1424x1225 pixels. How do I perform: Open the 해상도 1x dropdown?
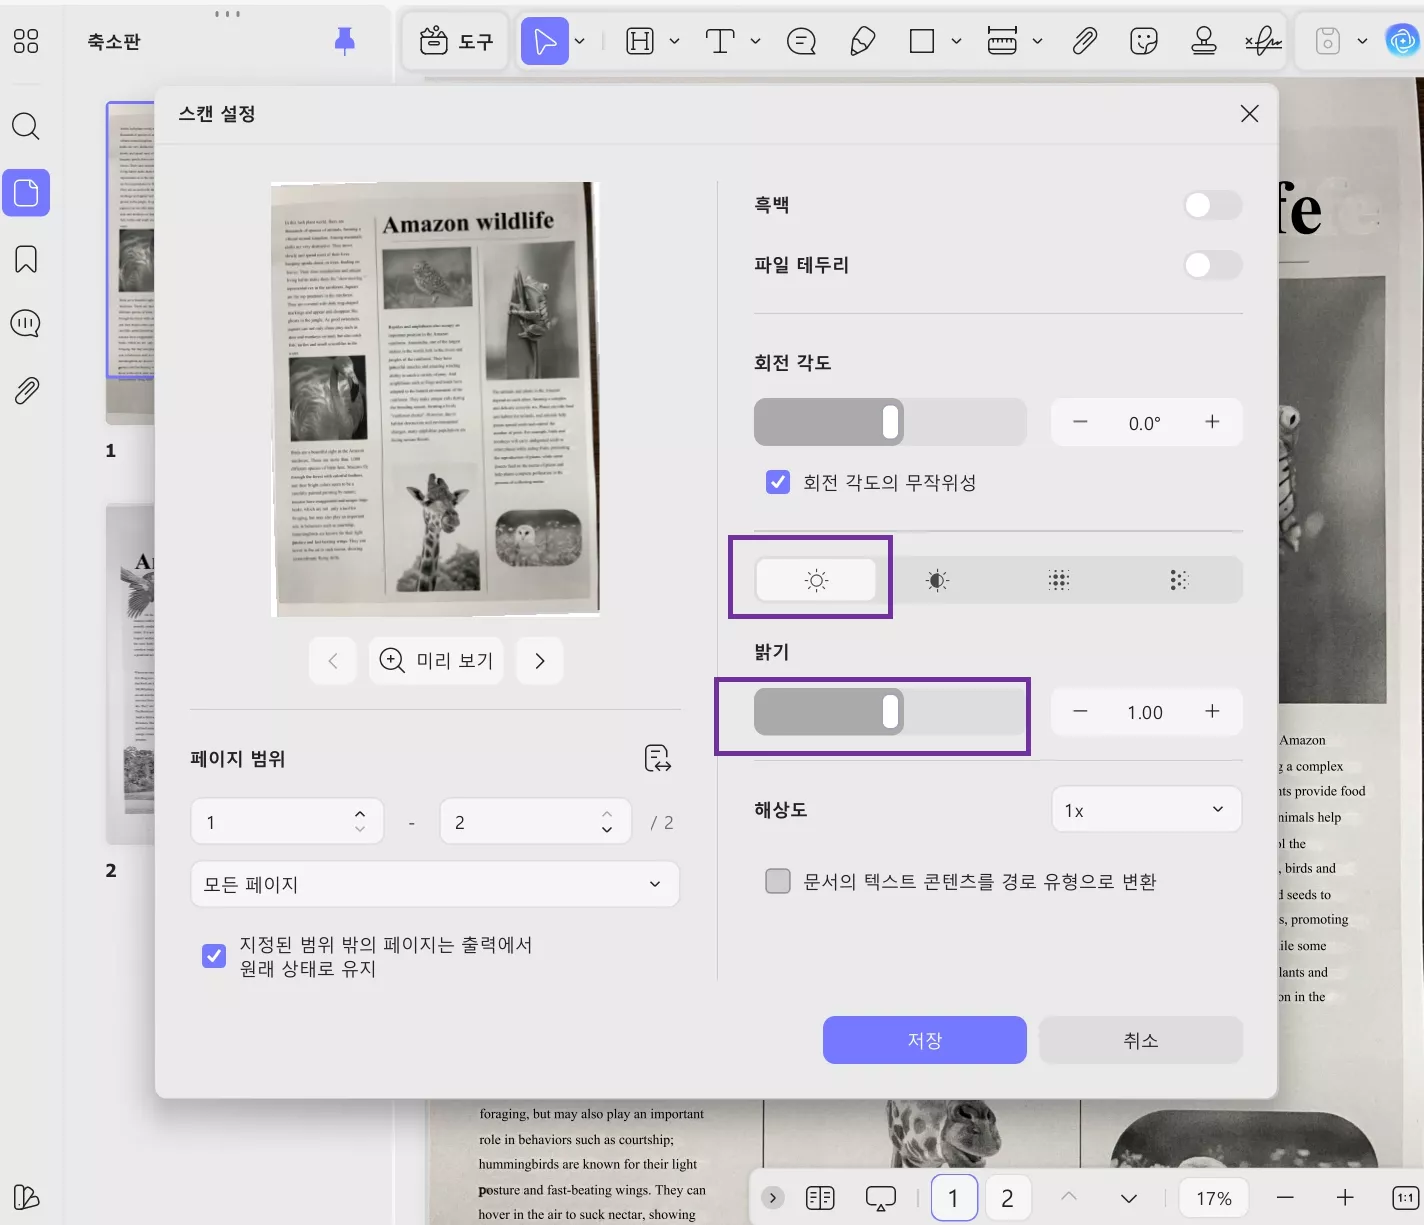tap(1146, 809)
